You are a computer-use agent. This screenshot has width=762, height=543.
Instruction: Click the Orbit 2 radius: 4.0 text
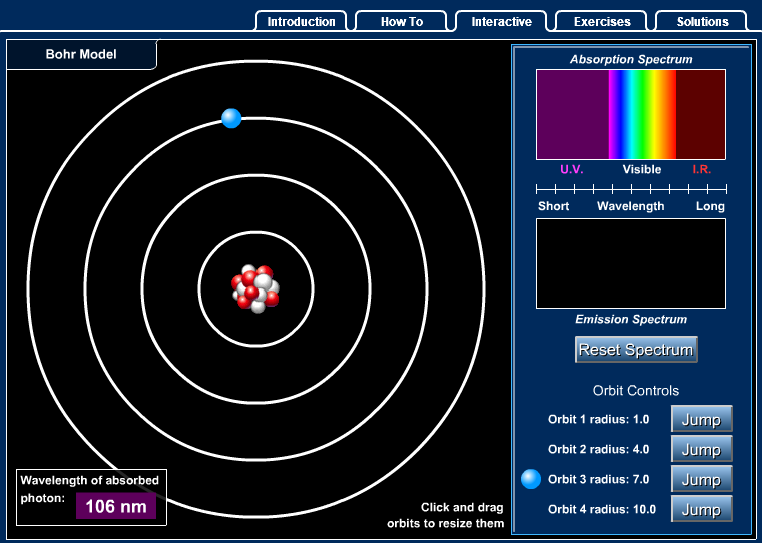coord(598,449)
